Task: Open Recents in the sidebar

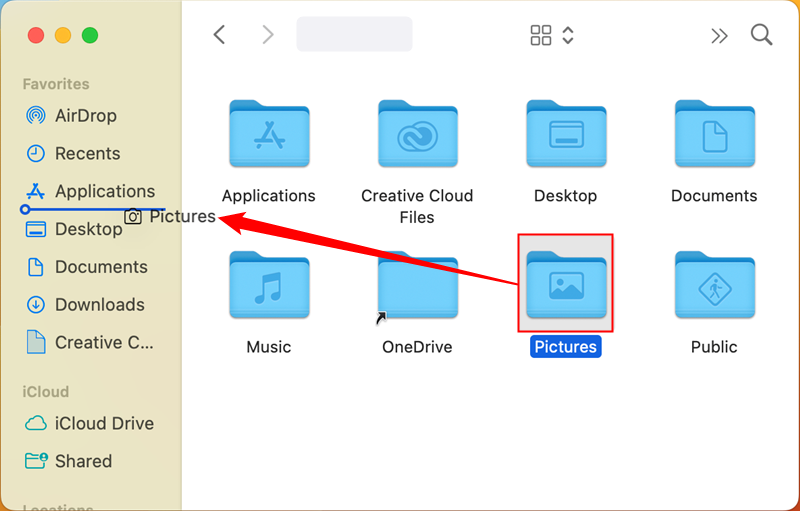Action: pos(73,154)
